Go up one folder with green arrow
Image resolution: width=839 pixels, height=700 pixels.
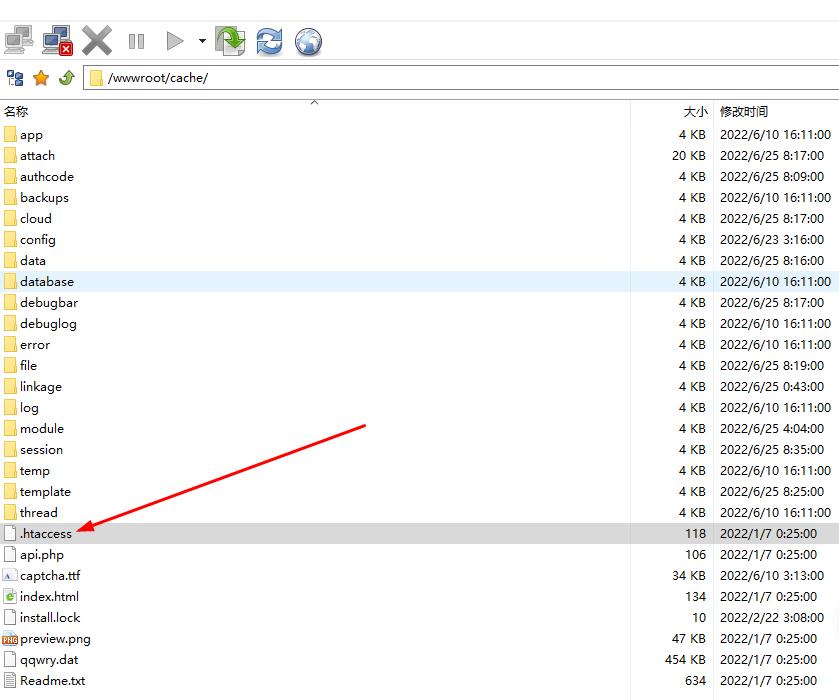(x=67, y=78)
